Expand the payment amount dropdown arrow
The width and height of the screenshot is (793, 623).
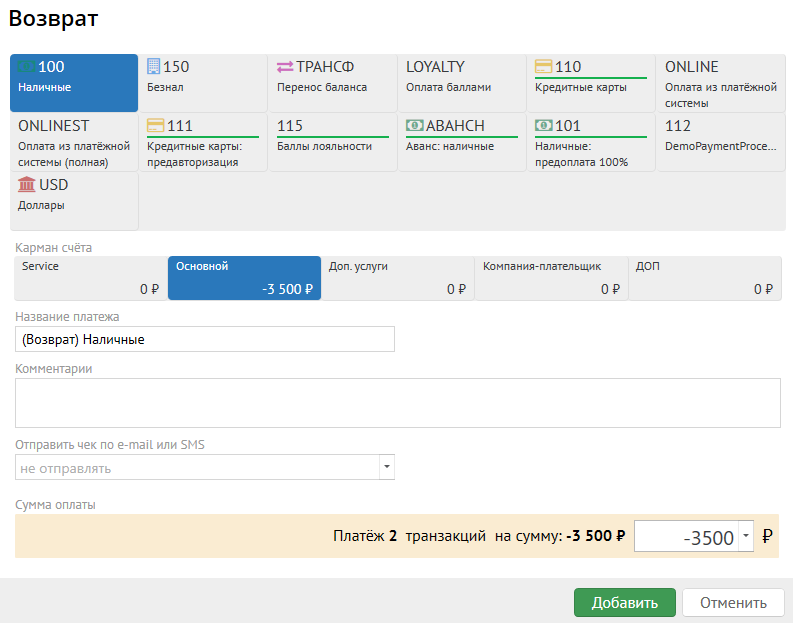[746, 537]
